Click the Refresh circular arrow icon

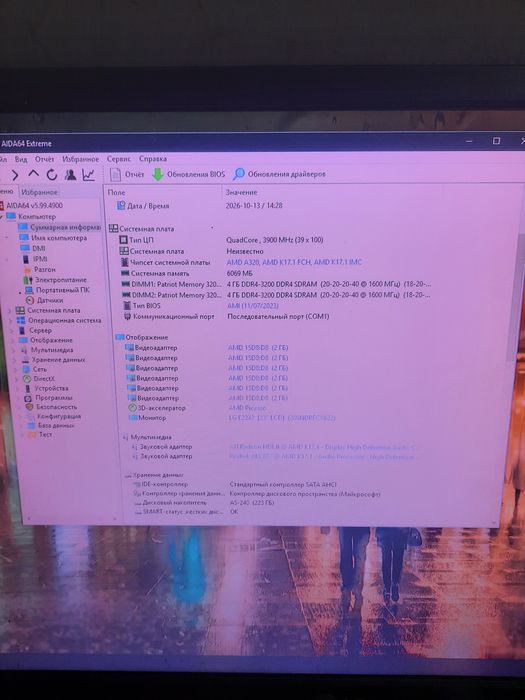(52, 175)
